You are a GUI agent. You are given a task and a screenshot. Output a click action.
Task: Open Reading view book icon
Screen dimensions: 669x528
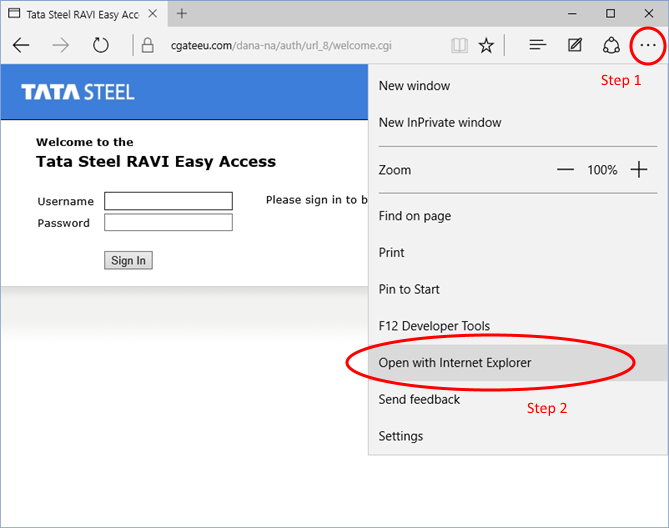[x=459, y=45]
